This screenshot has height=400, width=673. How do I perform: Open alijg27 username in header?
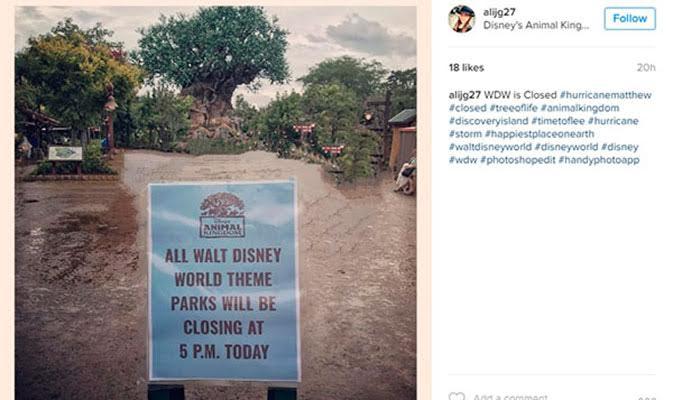point(499,12)
